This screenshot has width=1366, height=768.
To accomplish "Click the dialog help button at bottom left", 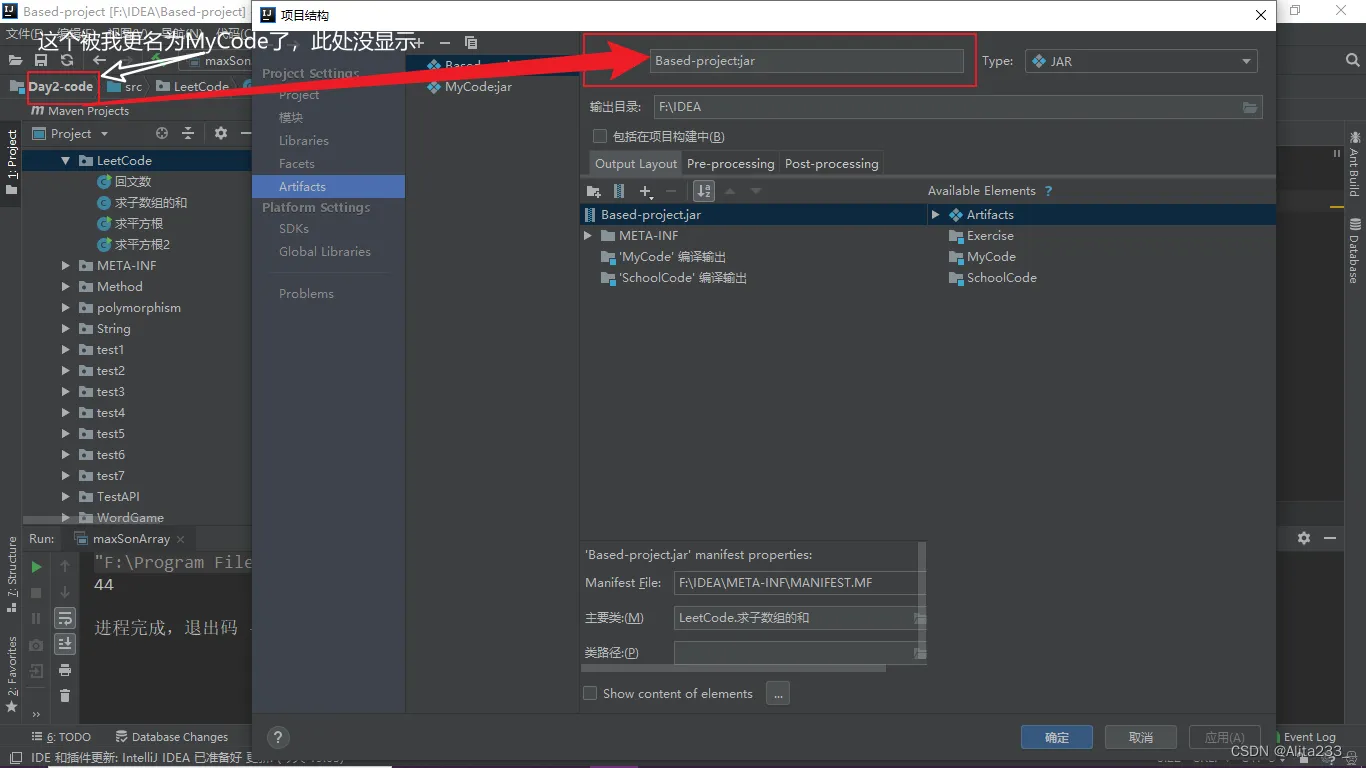I will [x=278, y=737].
